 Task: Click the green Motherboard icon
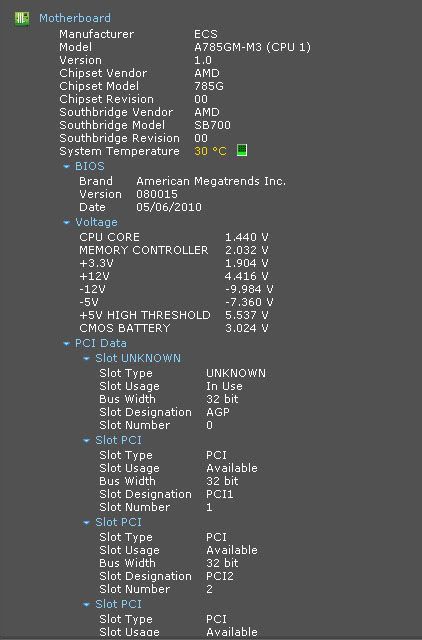[22, 18]
